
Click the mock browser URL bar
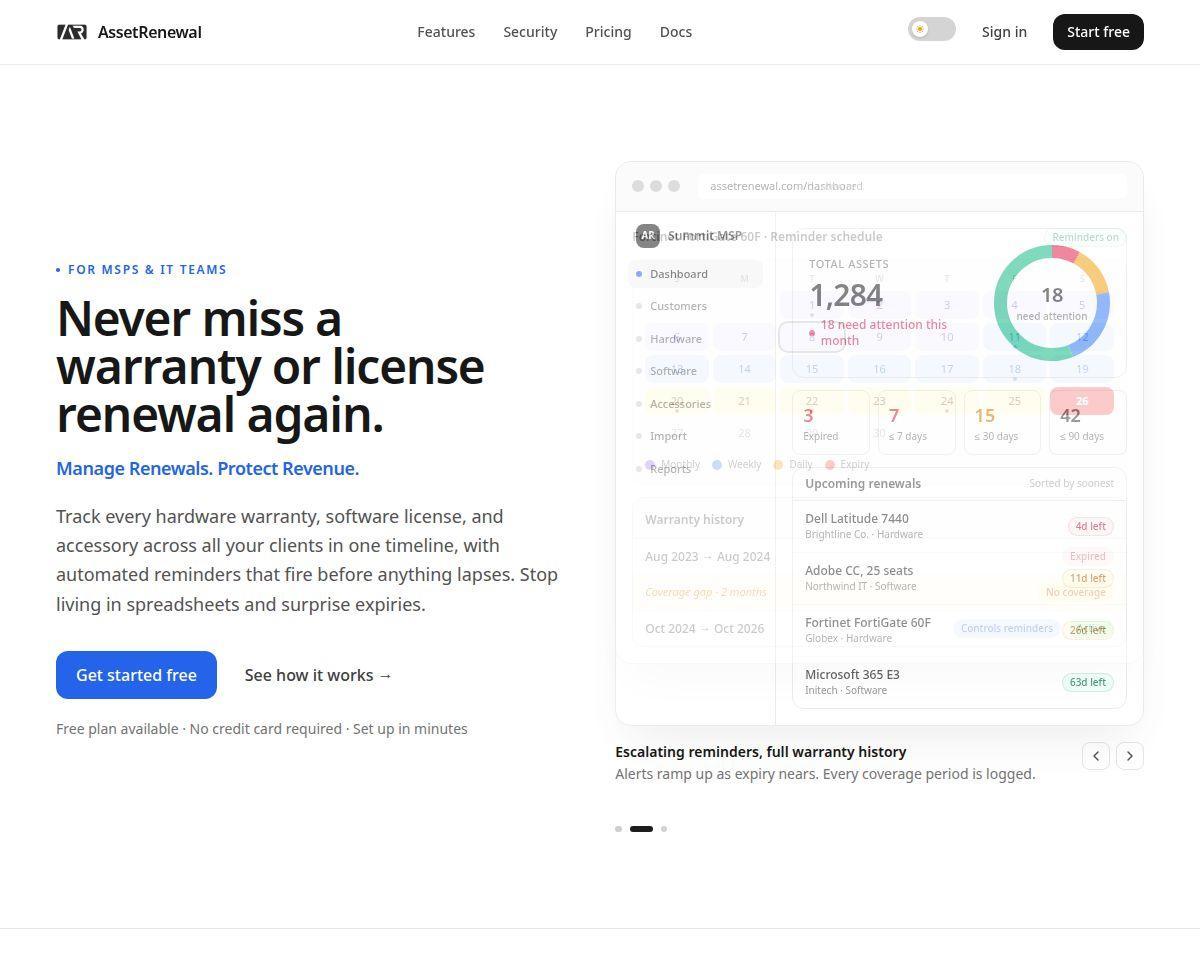pos(913,186)
